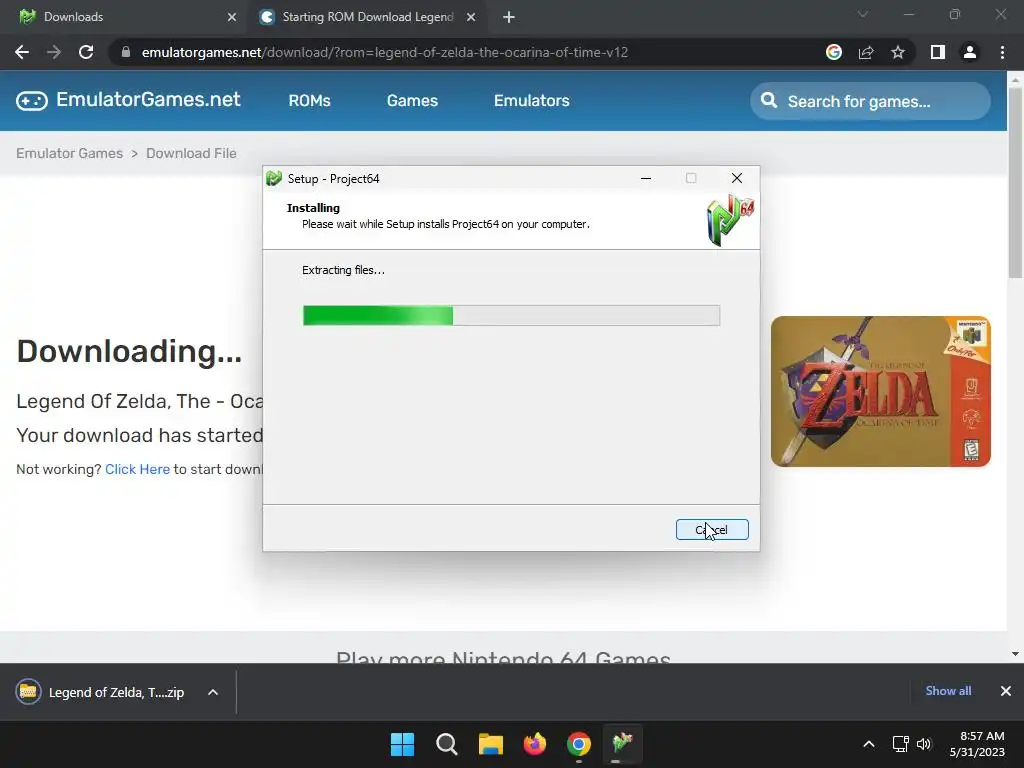Switch to Project64 setup in taskbar

pos(622,744)
